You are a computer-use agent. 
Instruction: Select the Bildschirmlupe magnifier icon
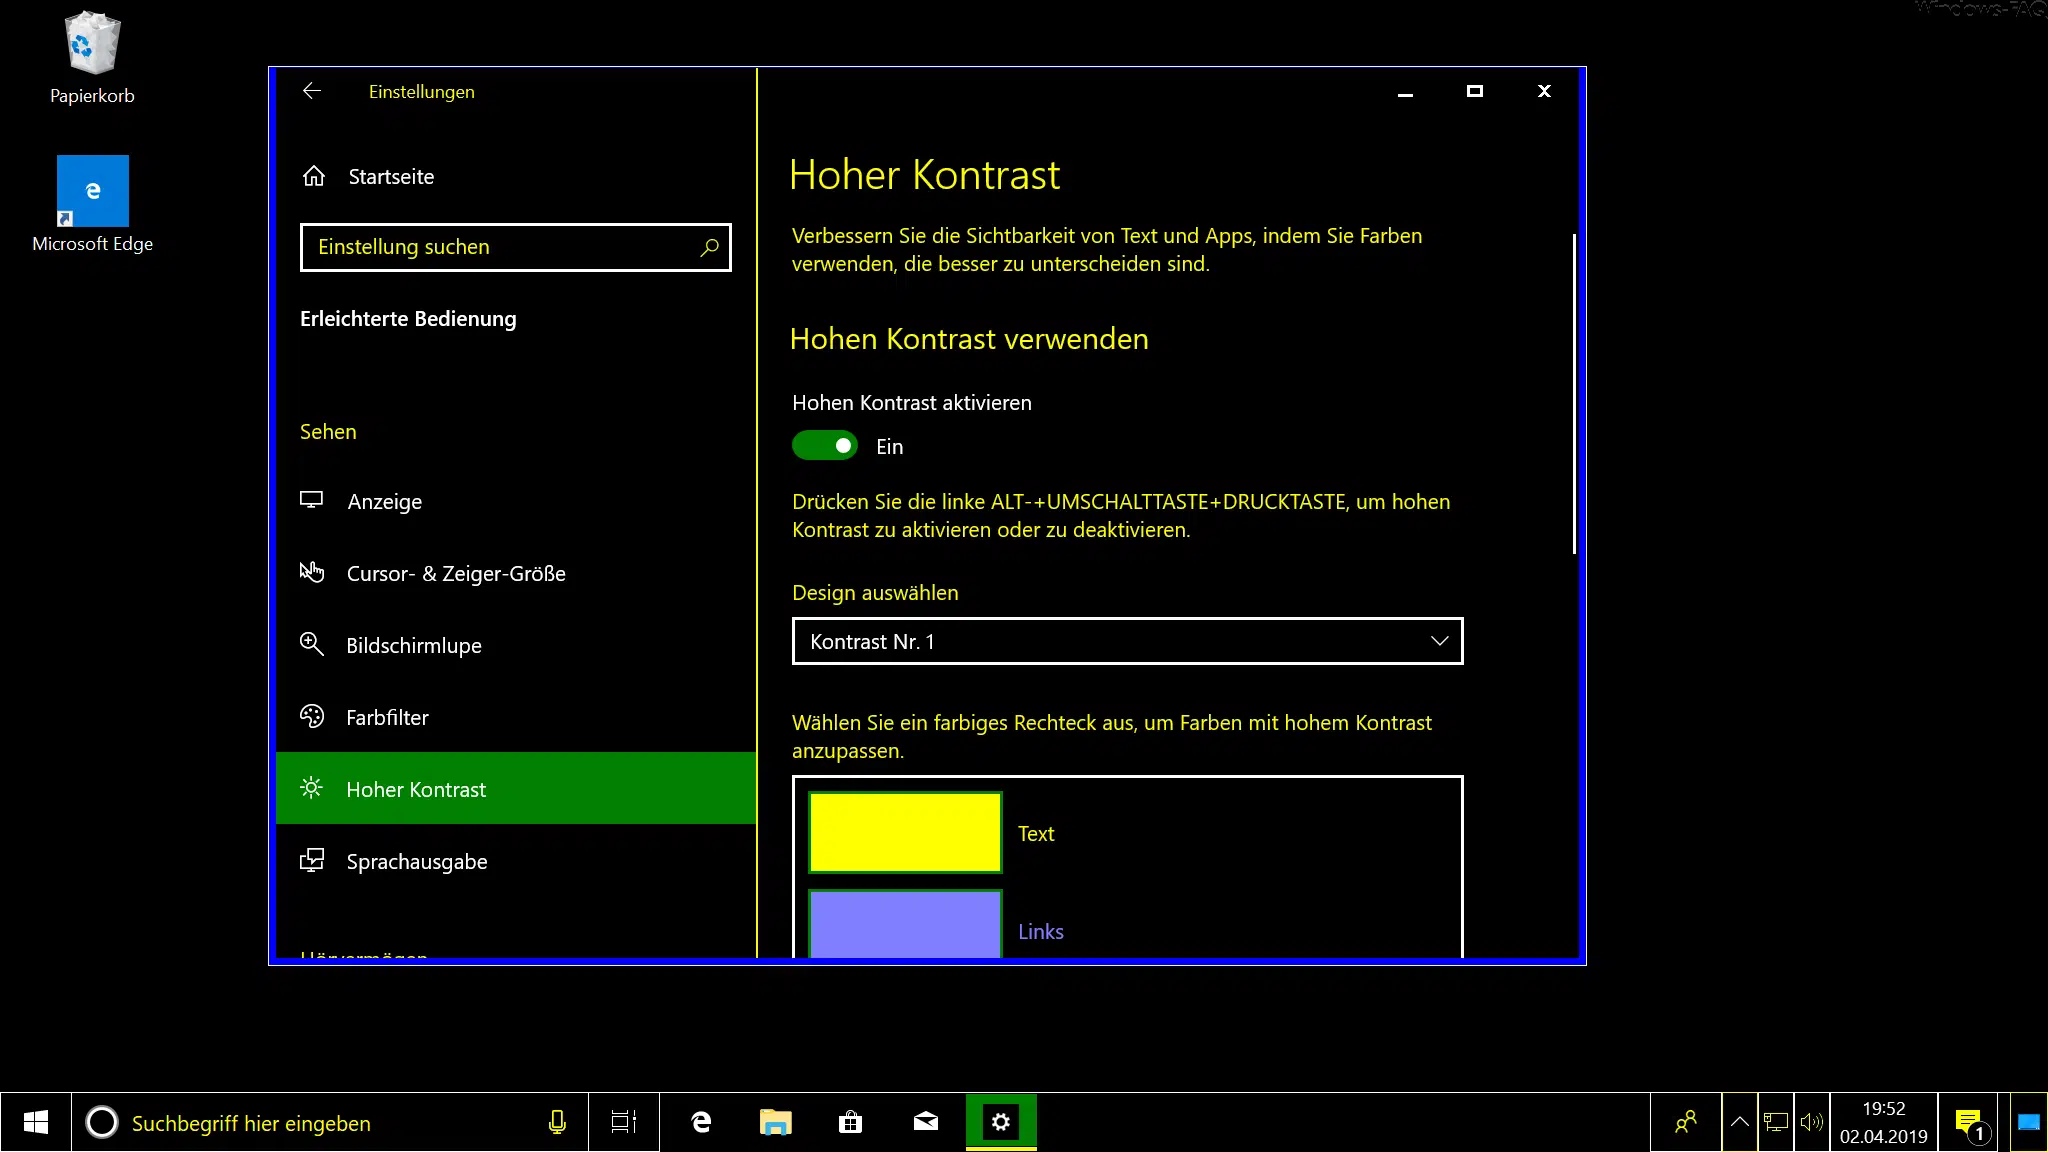coord(313,645)
